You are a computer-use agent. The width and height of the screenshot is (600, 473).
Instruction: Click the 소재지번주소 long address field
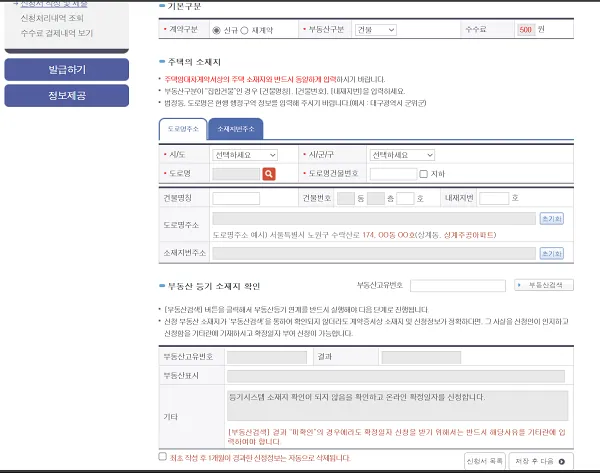point(374,253)
